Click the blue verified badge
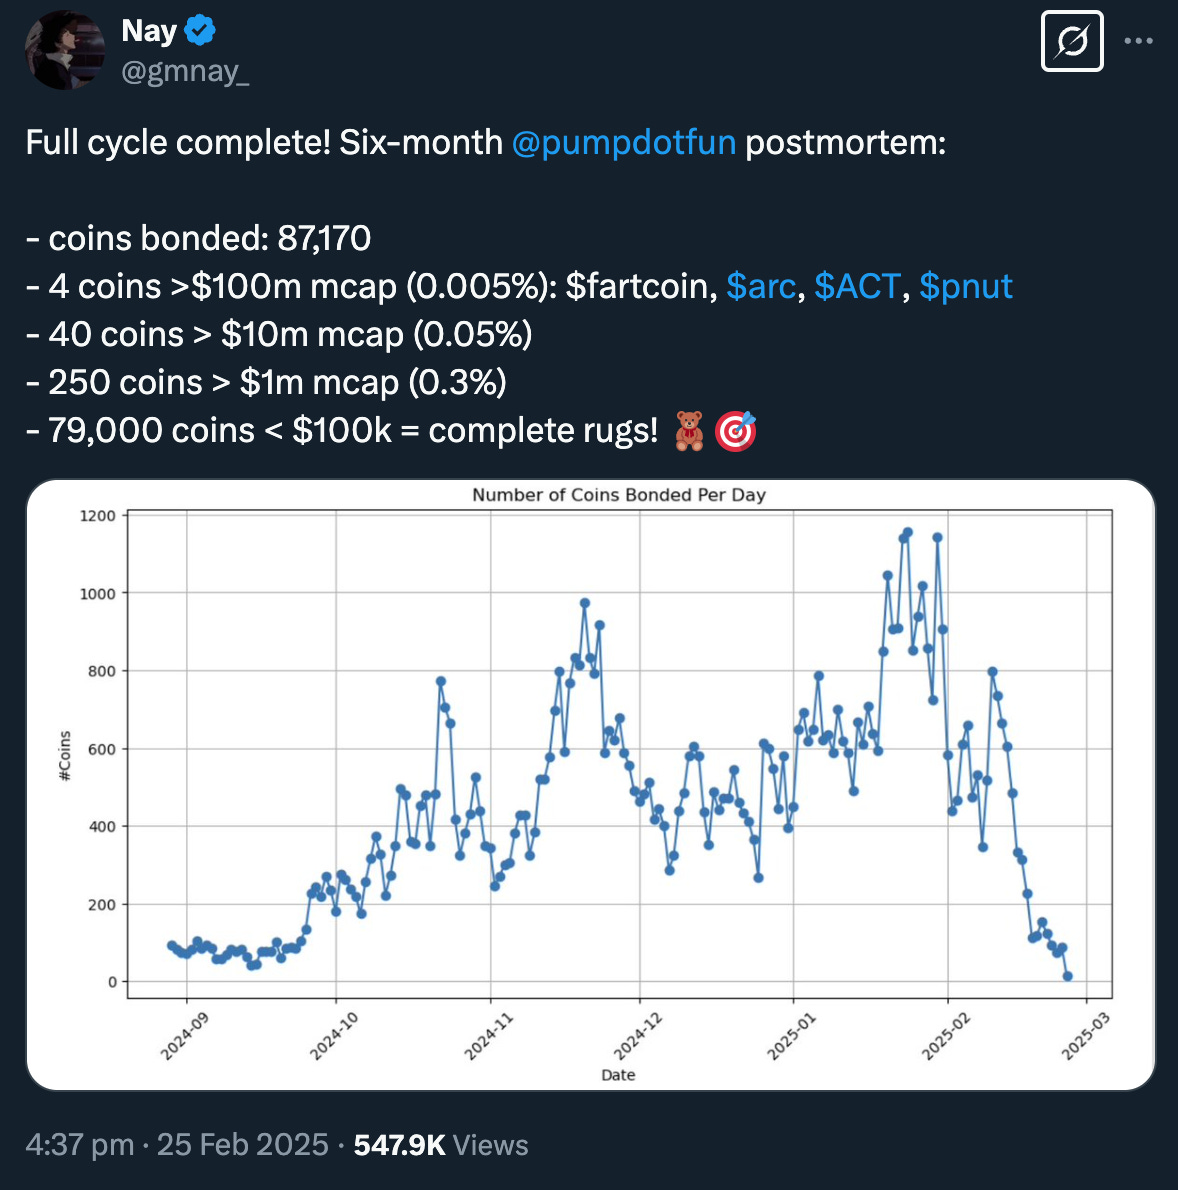This screenshot has width=1178, height=1190. [x=201, y=31]
